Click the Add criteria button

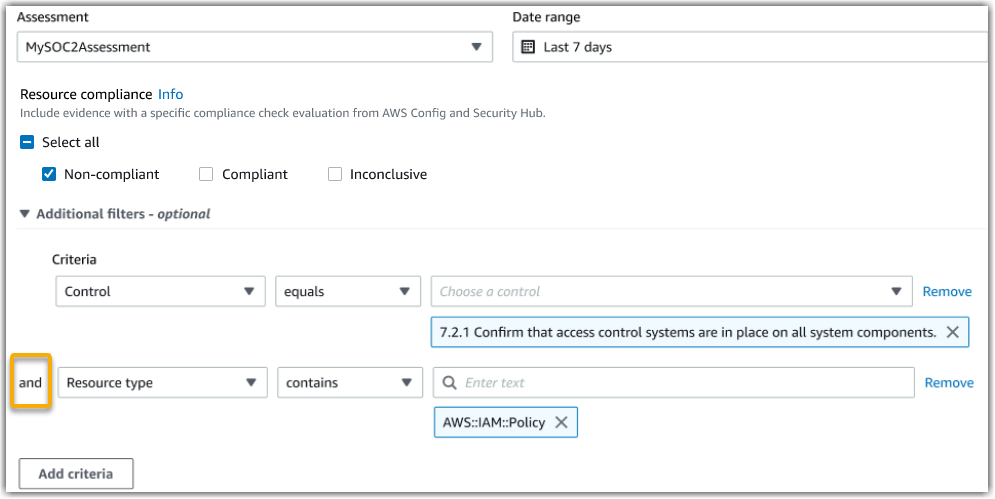[76, 474]
